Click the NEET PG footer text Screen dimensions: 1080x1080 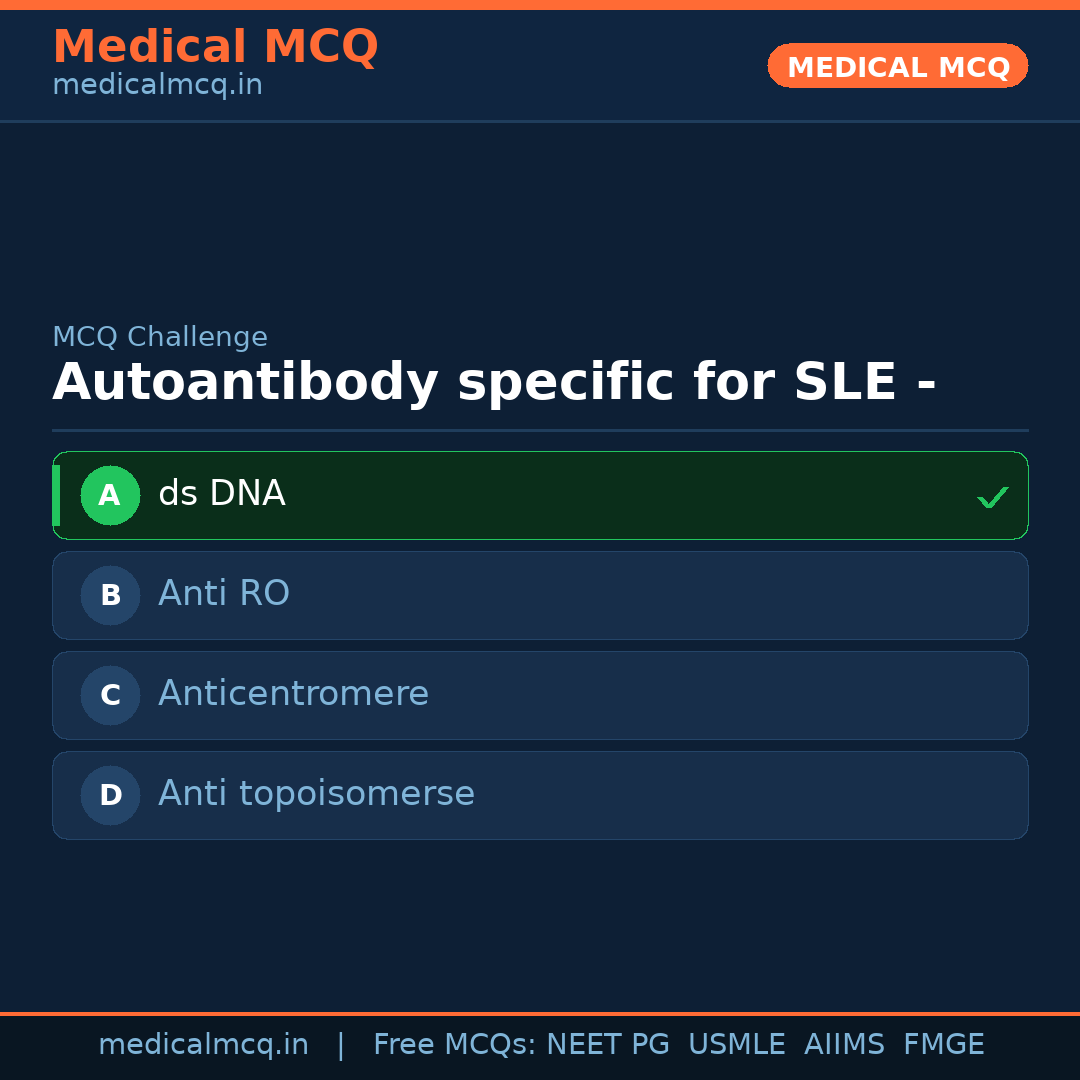click(x=608, y=1045)
